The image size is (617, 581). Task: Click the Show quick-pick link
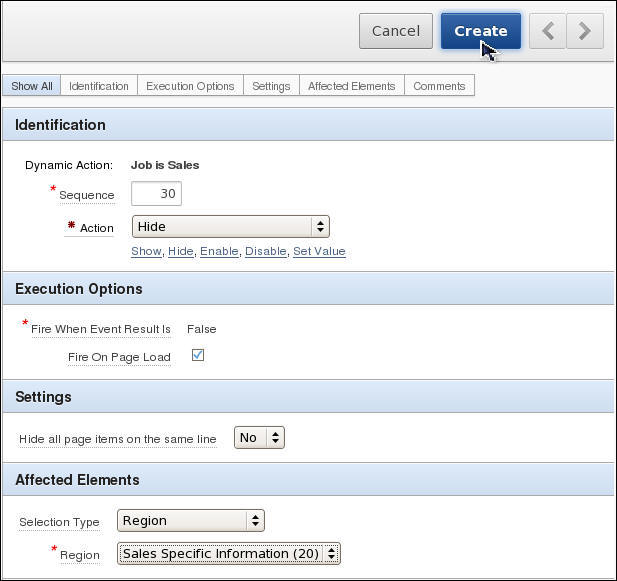(x=146, y=251)
